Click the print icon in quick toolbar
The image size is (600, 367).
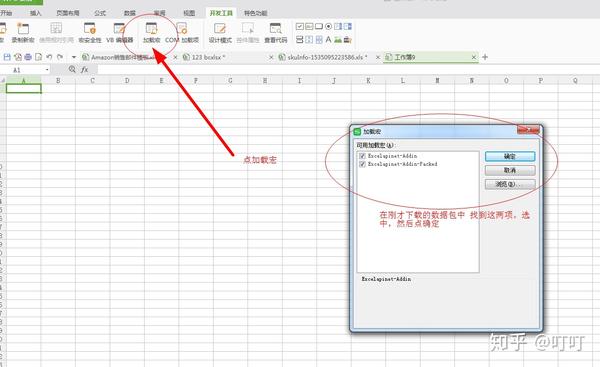28,57
